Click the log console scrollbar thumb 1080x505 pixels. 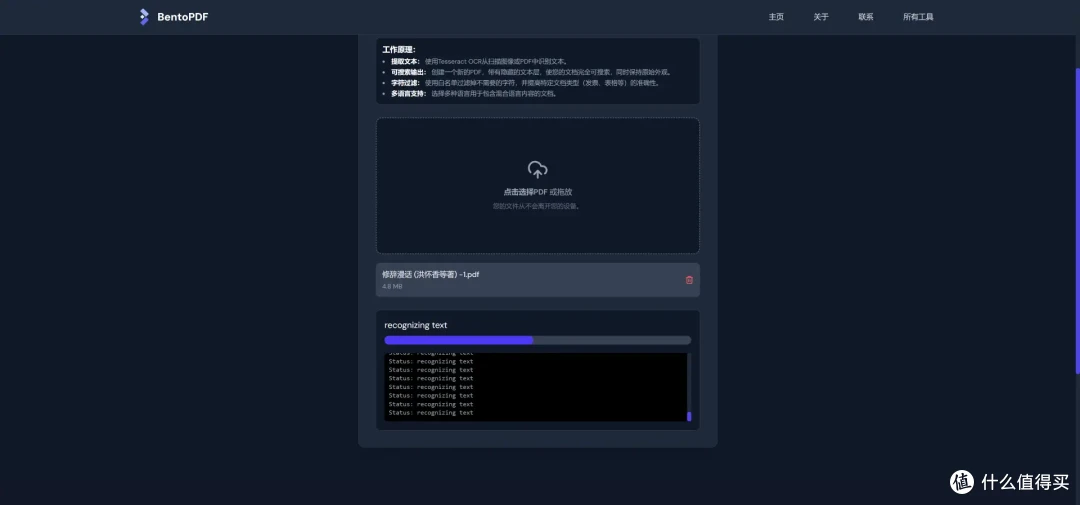(689, 416)
